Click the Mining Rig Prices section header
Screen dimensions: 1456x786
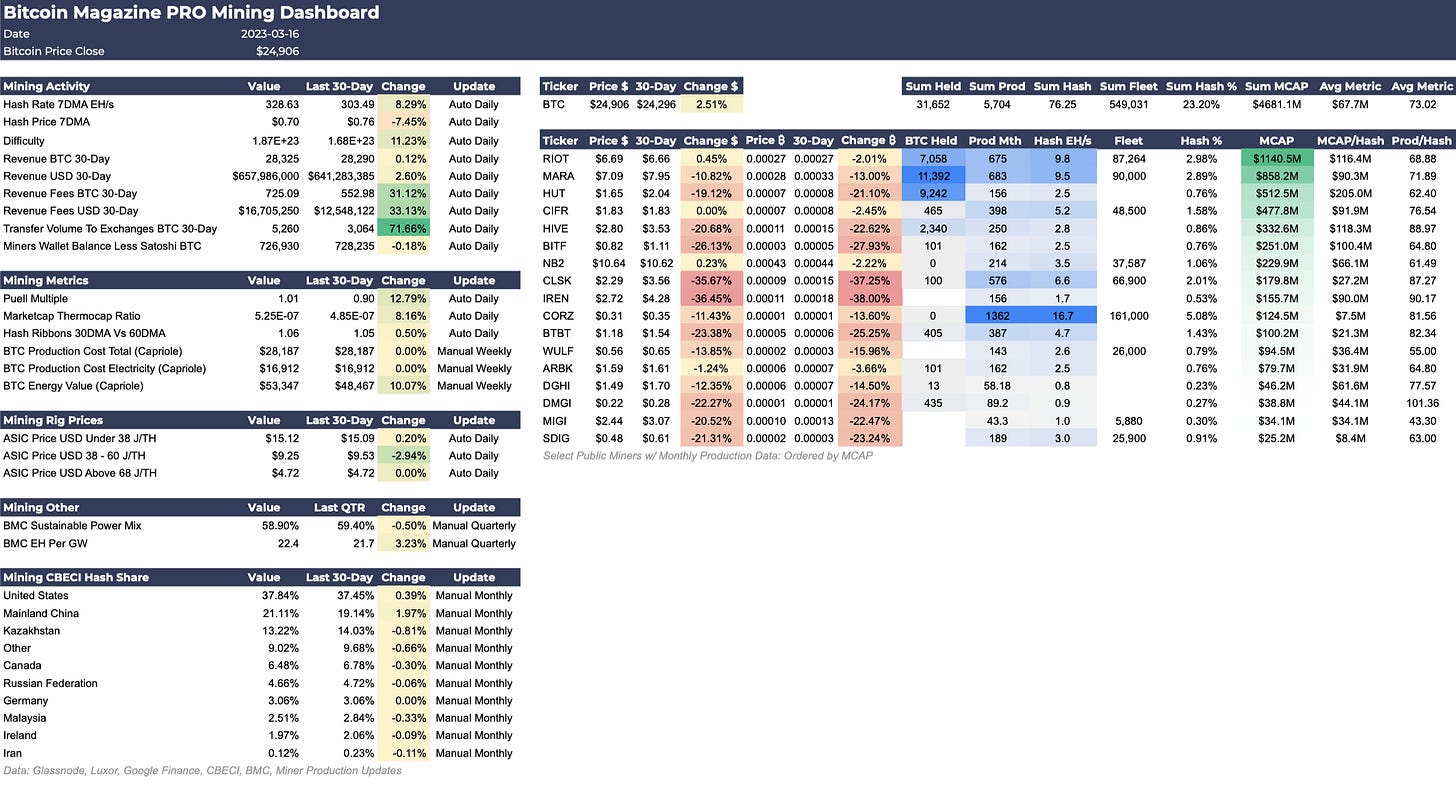(x=53, y=420)
